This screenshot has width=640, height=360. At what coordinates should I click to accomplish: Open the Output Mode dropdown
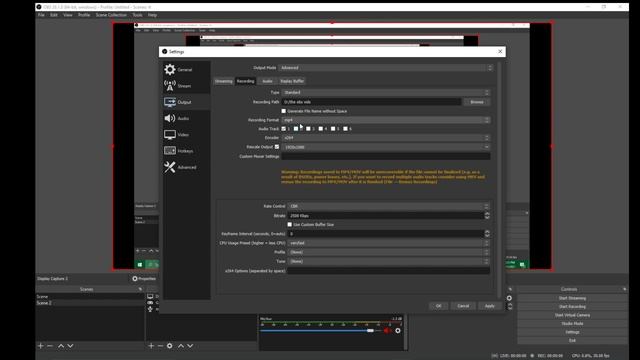[386, 68]
